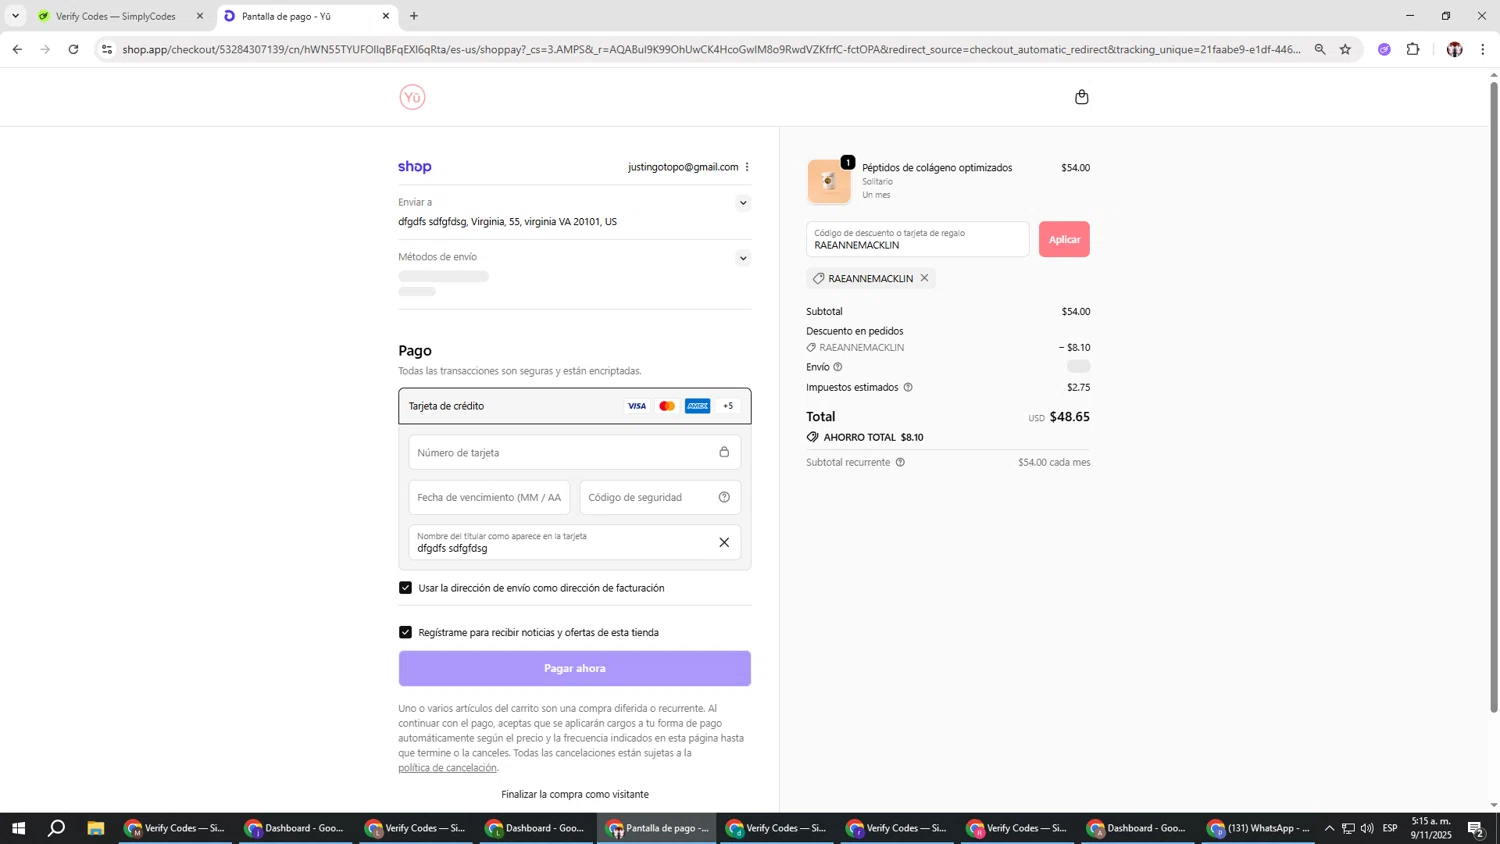
Task: Click the Yū store logo
Action: 412,97
